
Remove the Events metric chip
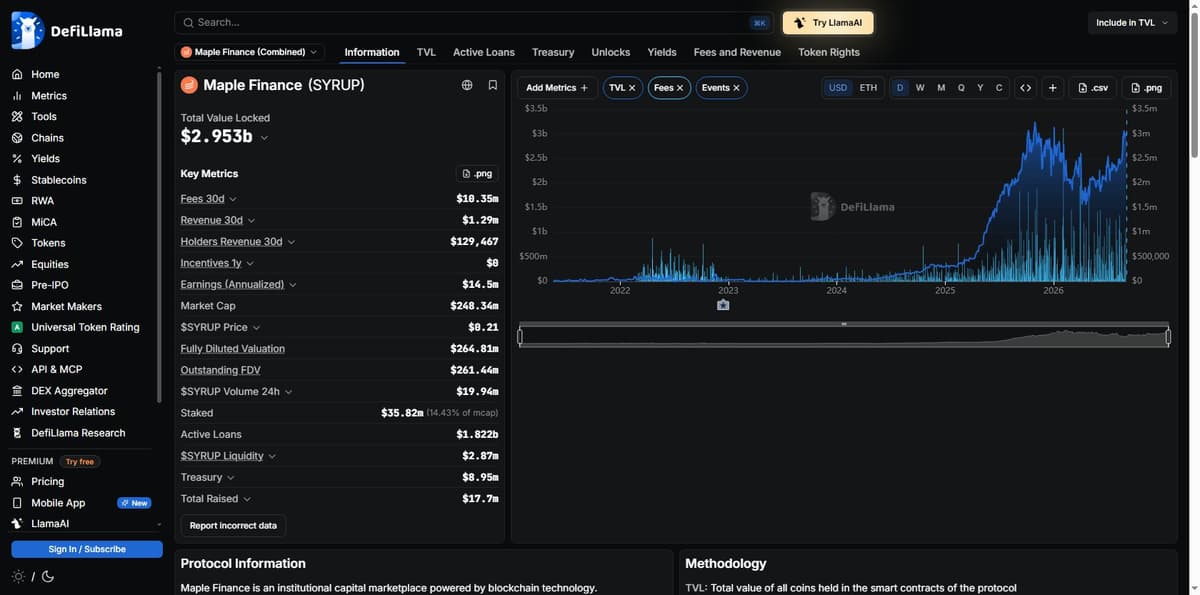coord(736,88)
